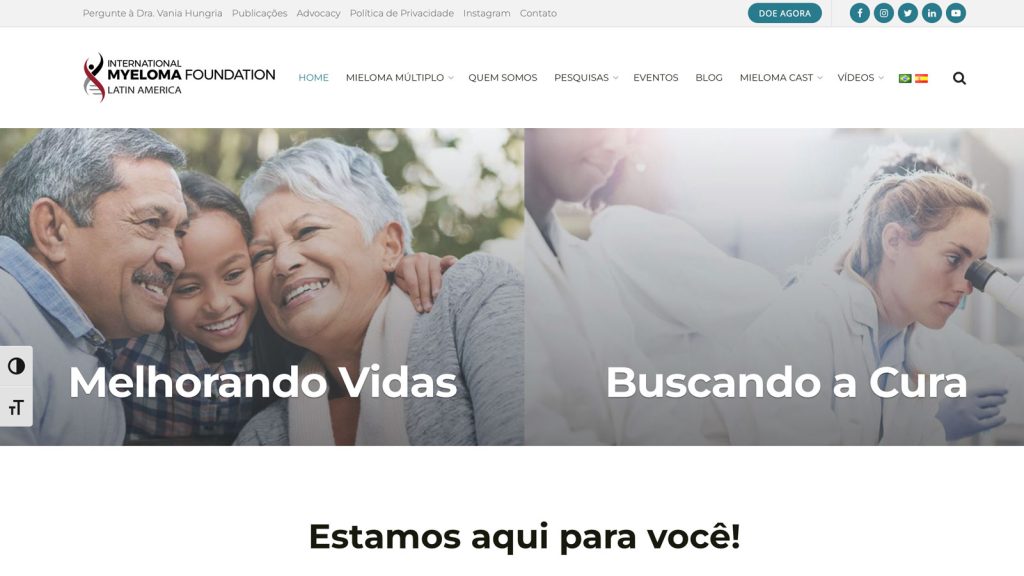
Task: Click the International Myeloma Foundation logo
Action: coord(179,77)
